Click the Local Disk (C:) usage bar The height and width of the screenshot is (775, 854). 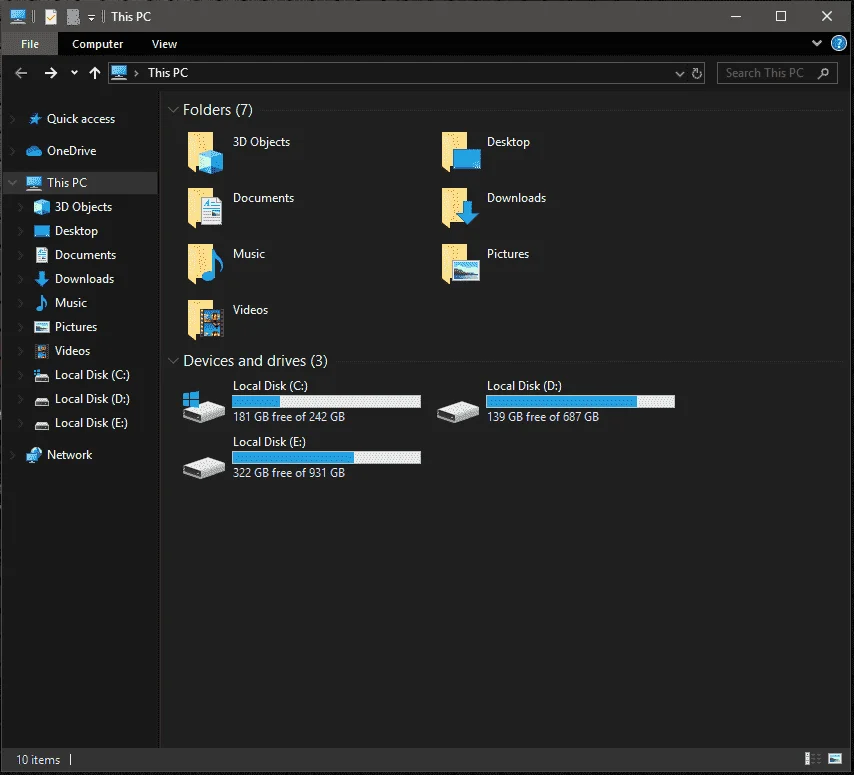pos(326,402)
